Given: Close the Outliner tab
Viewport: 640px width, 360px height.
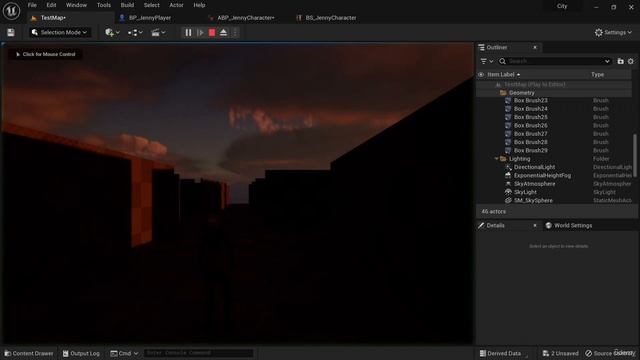Looking at the screenshot, I should point(535,47).
